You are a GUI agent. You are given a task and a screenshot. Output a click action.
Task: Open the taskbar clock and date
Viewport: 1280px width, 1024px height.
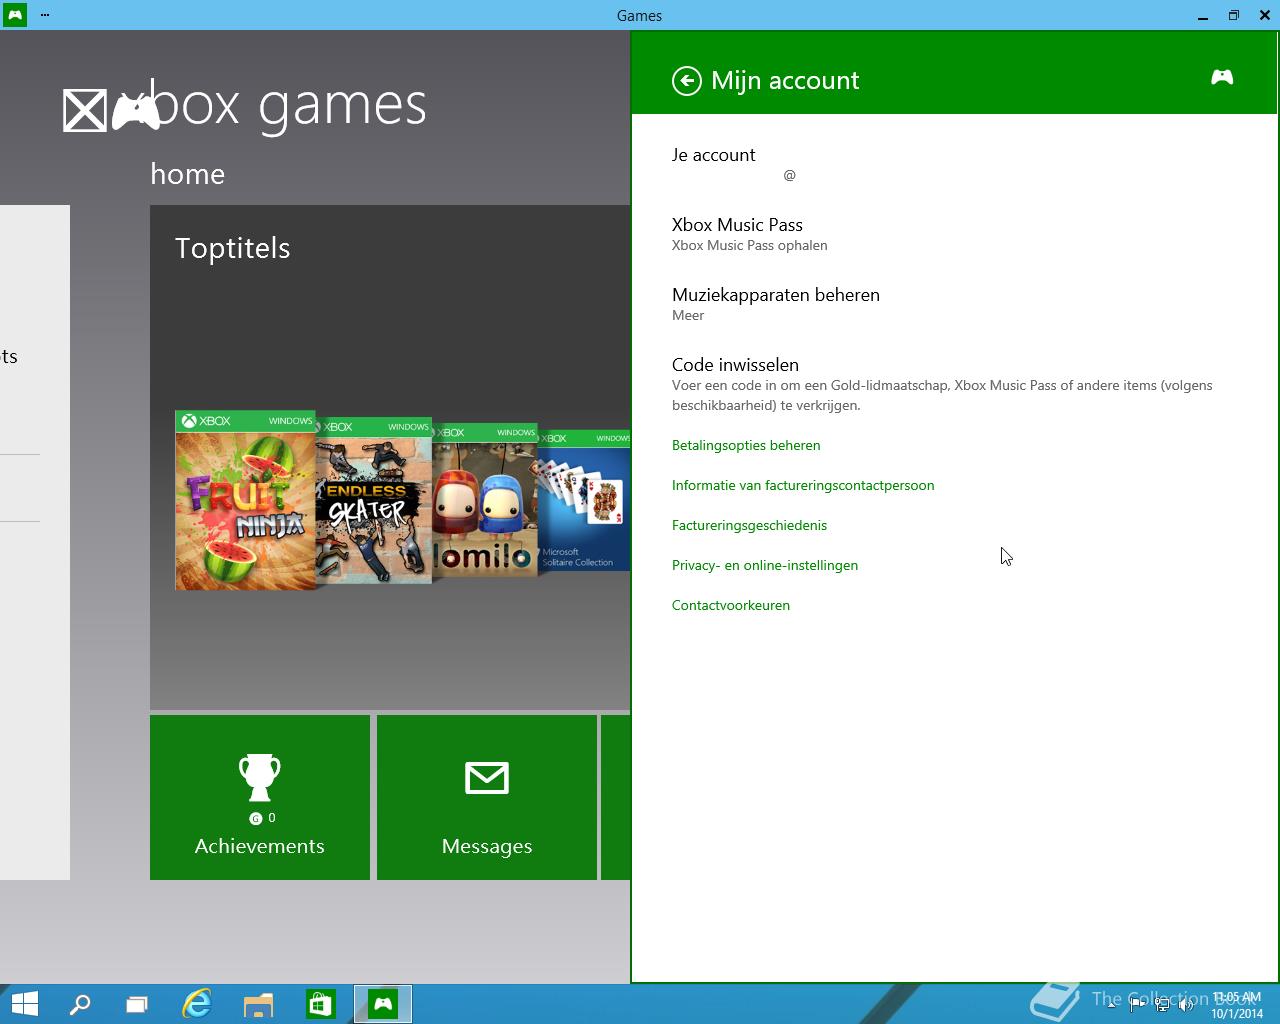tap(1237, 1005)
